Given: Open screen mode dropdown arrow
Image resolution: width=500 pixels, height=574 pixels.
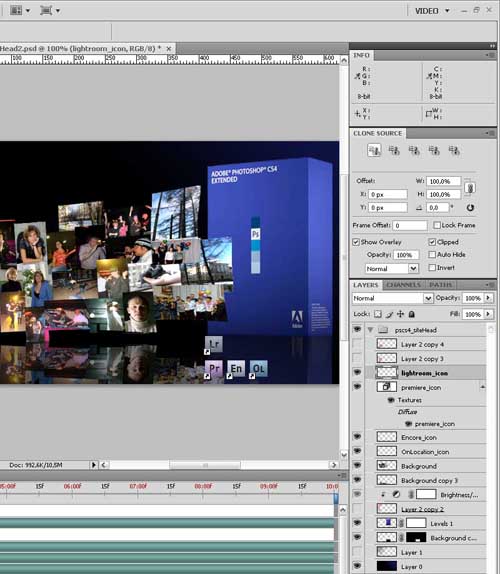Looking at the screenshot, I should pyautogui.click(x=58, y=11).
